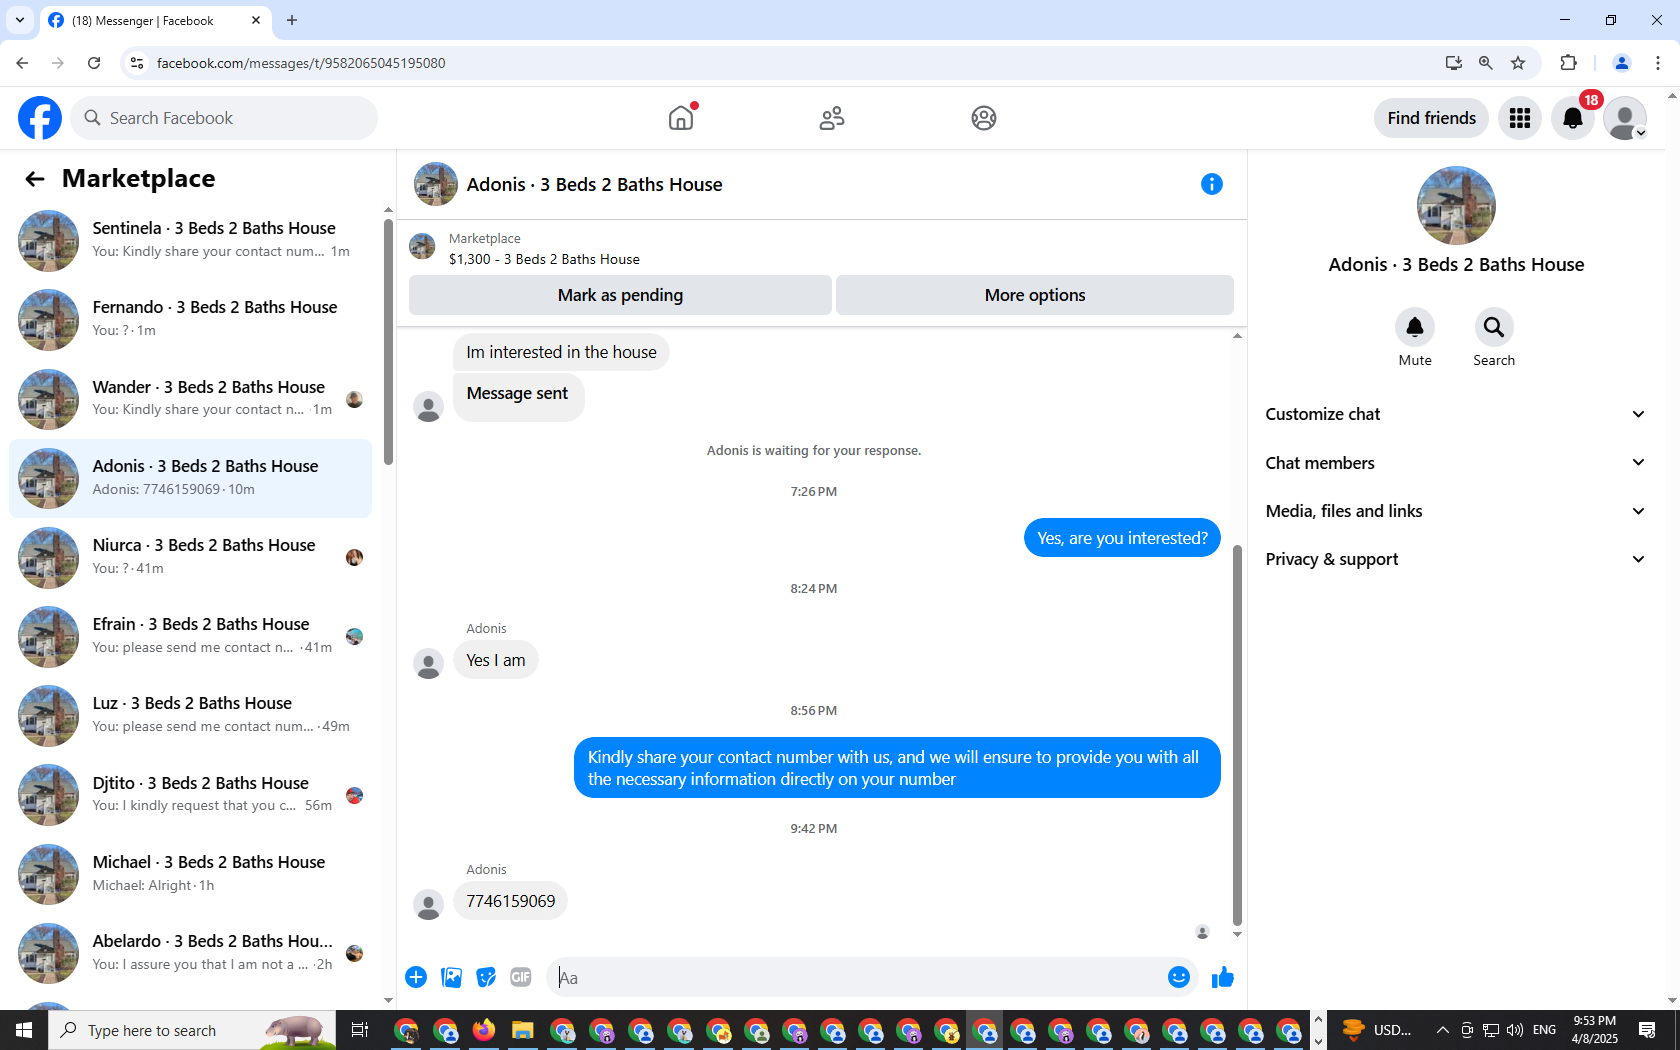This screenshot has height=1050, width=1680.
Task: Click the browser address bar URL
Action: click(x=301, y=63)
